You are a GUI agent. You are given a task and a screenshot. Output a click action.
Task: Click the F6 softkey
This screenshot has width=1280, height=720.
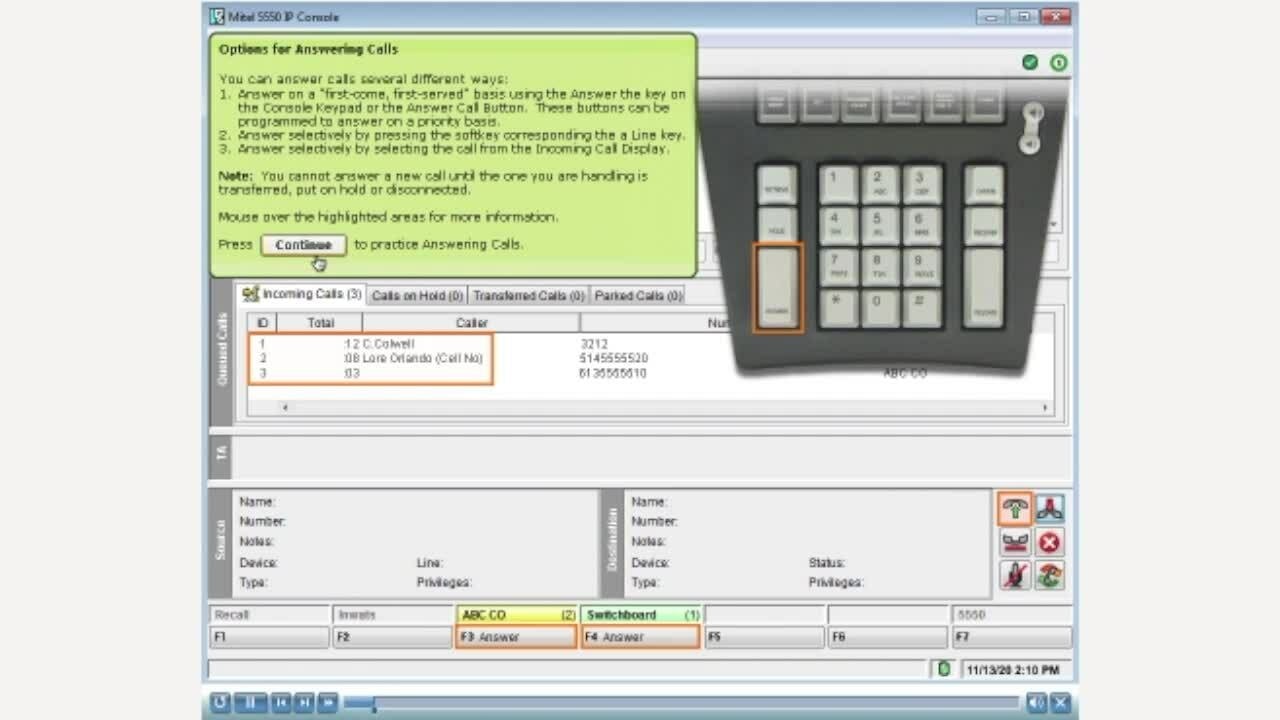click(x=888, y=637)
